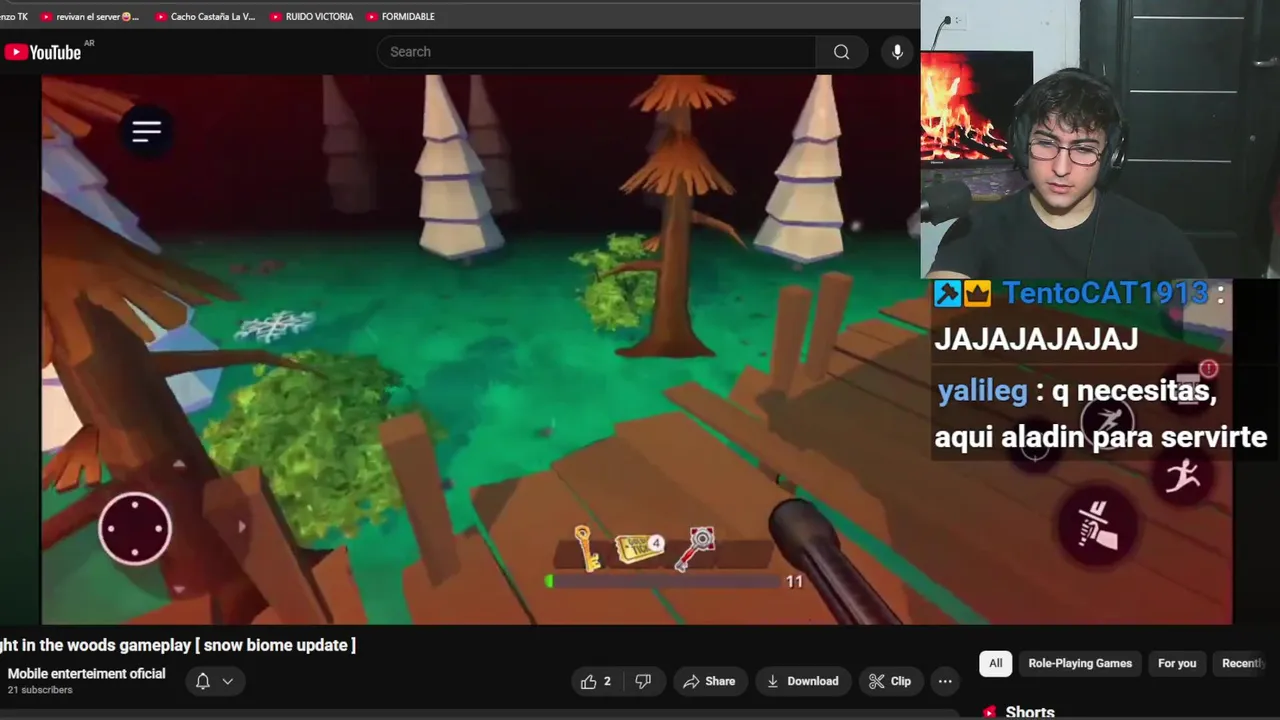Clip the video
1280x720 pixels.
pyautogui.click(x=889, y=681)
